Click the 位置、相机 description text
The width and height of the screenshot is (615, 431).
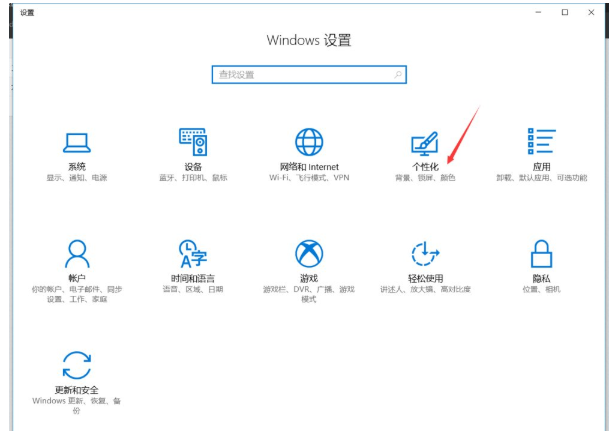[542, 289]
